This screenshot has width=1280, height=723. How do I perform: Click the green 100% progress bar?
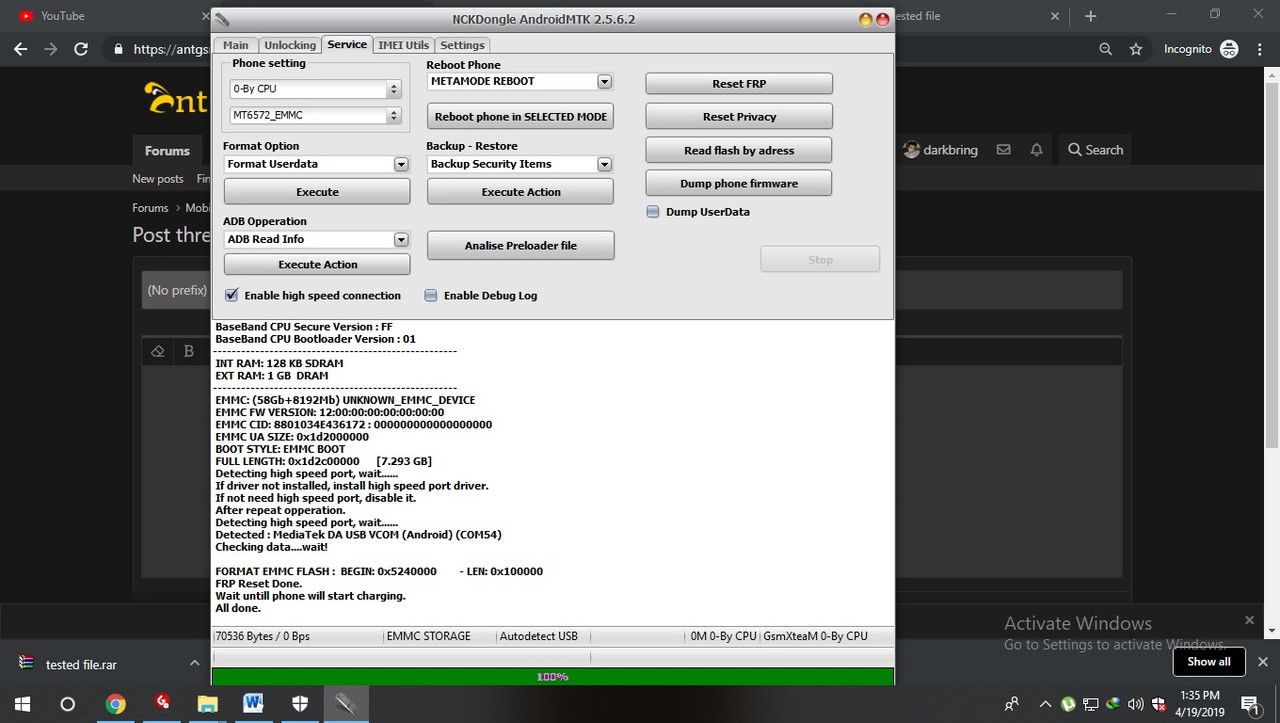552,677
